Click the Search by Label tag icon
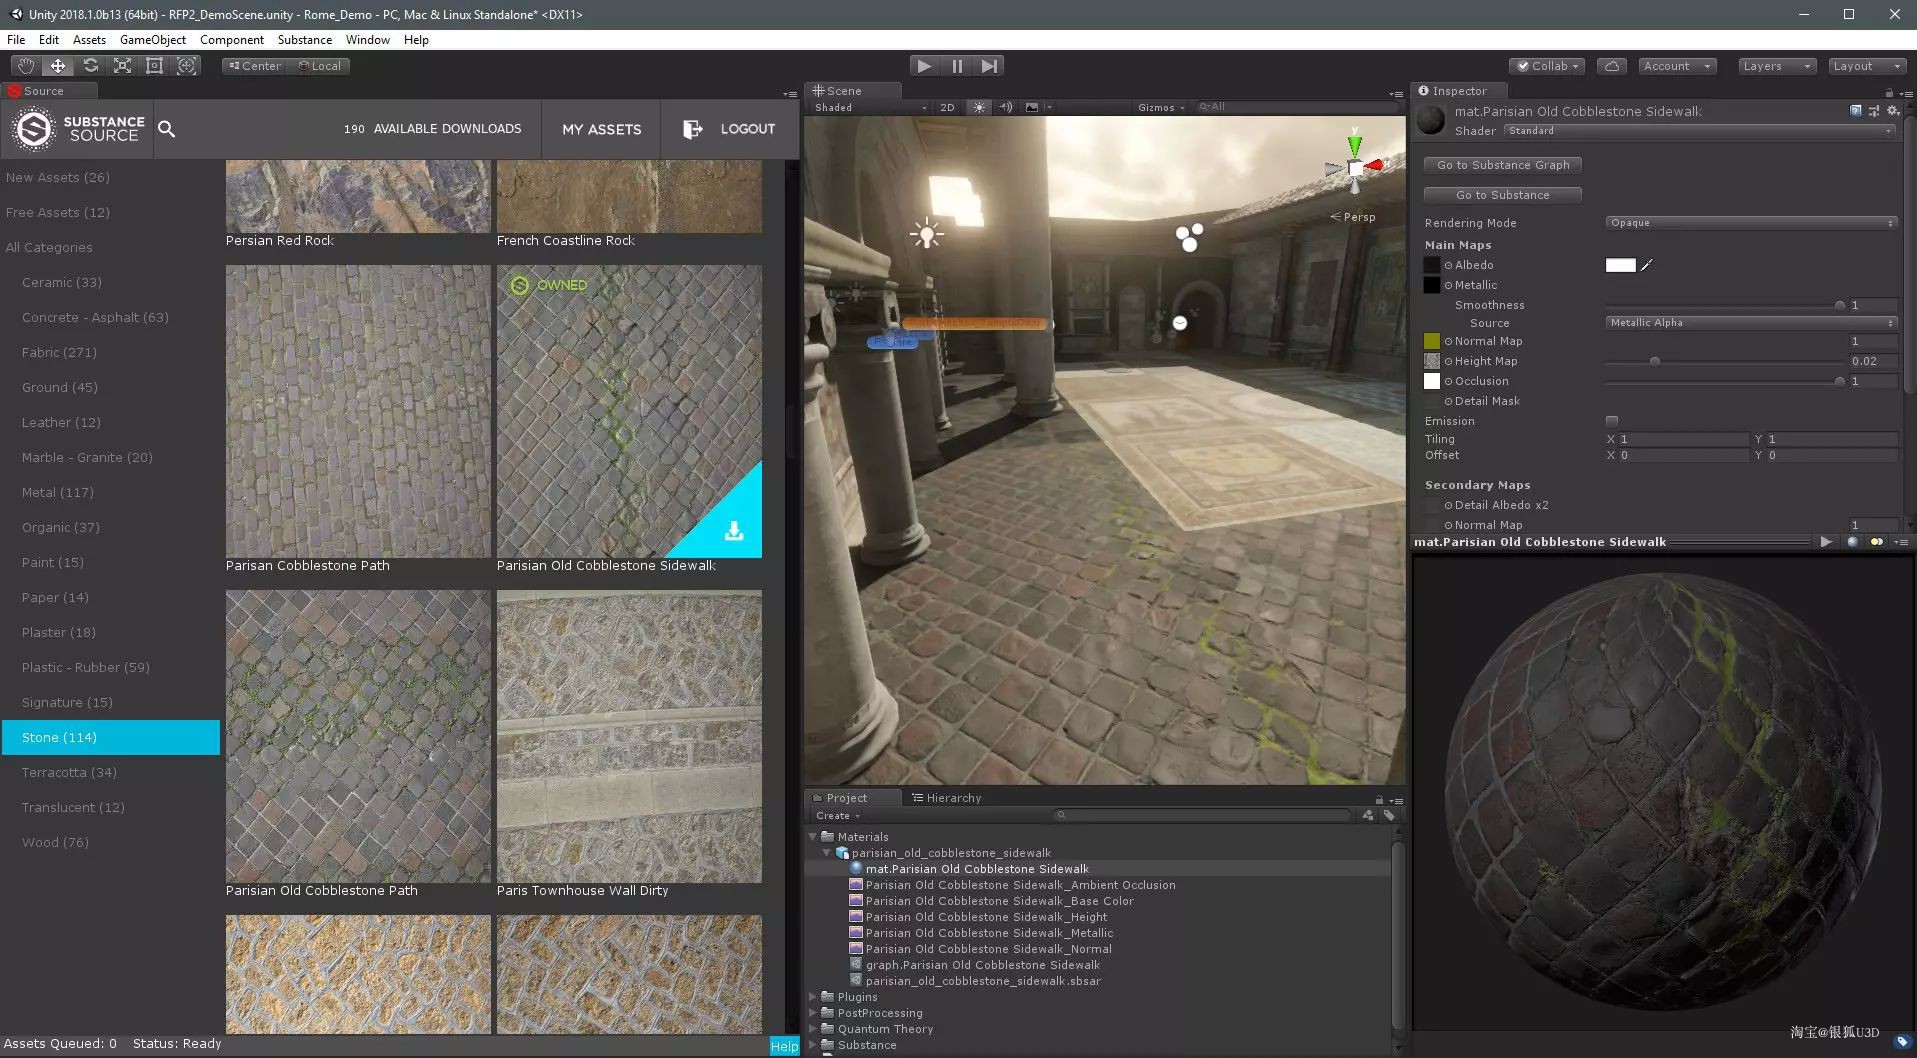 [1389, 816]
